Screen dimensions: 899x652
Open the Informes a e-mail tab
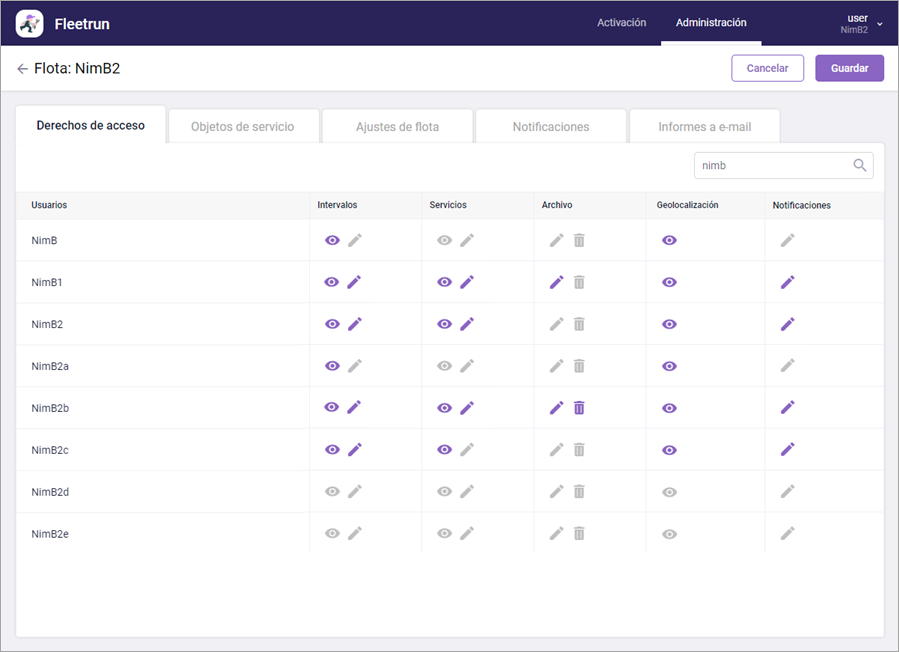(704, 127)
